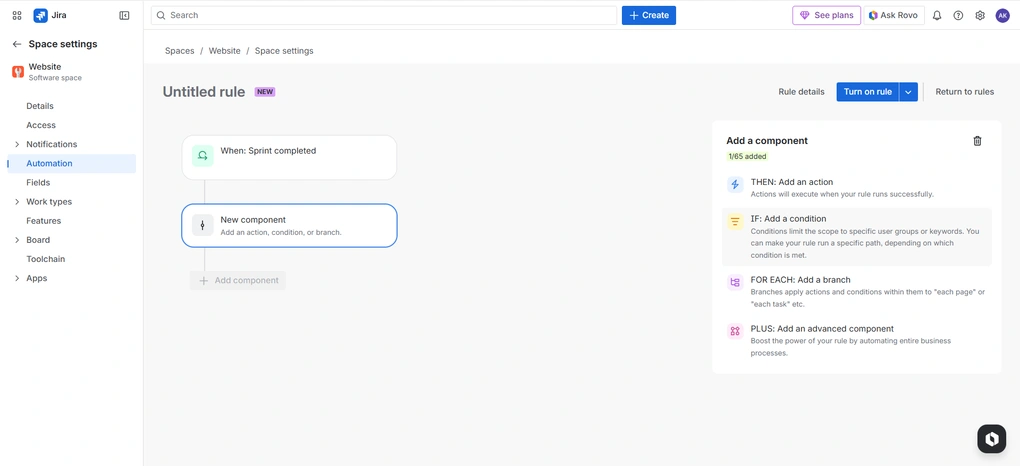Click the search input field
This screenshot has height=466, width=1020.
384,15
